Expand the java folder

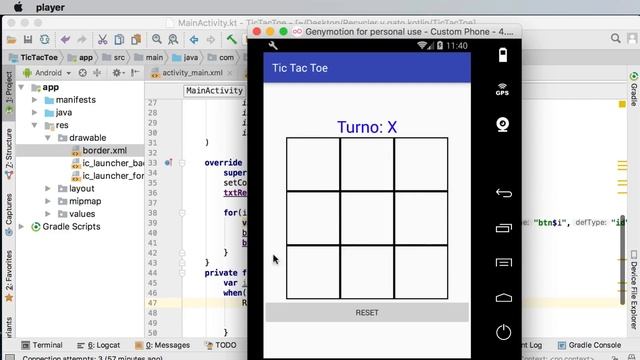pyautogui.click(x=35, y=113)
